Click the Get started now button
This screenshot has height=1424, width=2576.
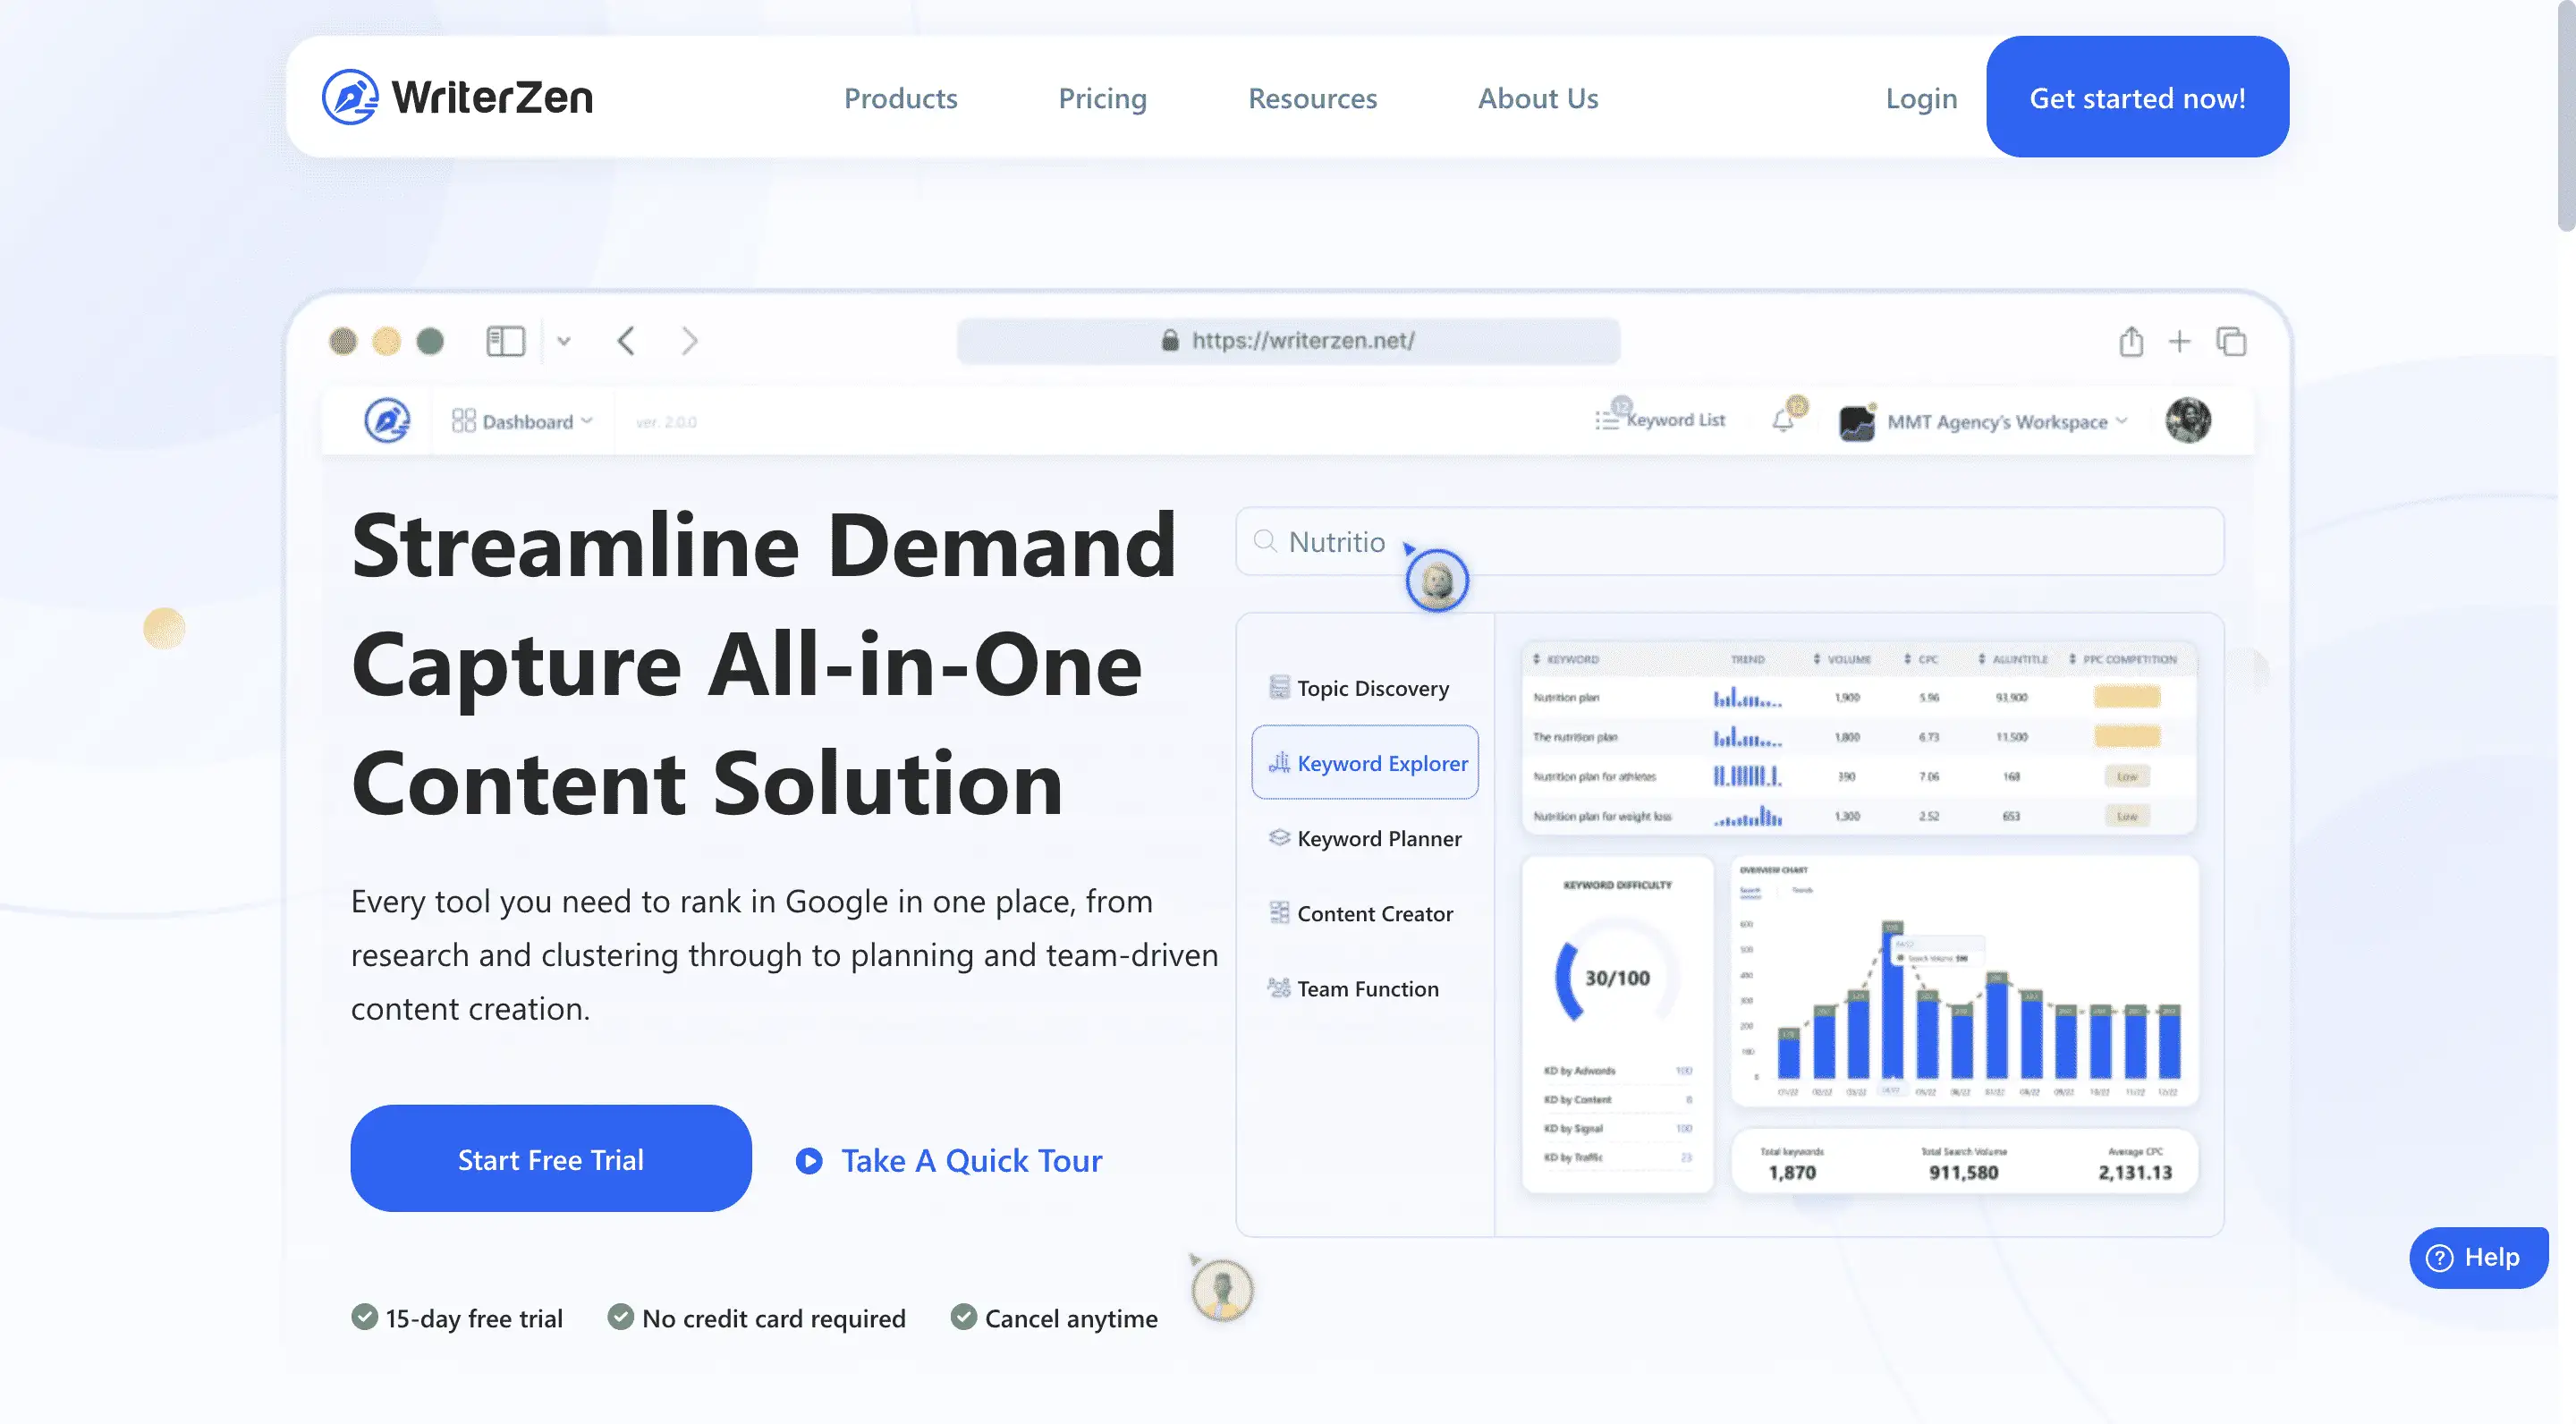click(2137, 97)
